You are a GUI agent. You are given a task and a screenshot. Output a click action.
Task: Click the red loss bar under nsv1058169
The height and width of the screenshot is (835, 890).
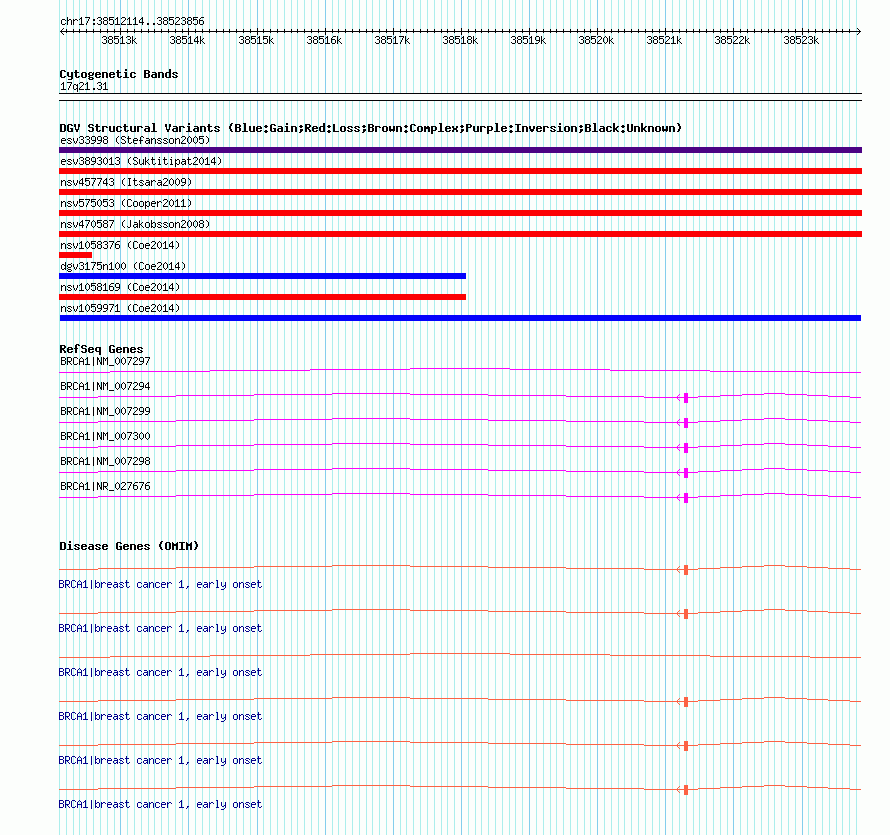(262, 297)
